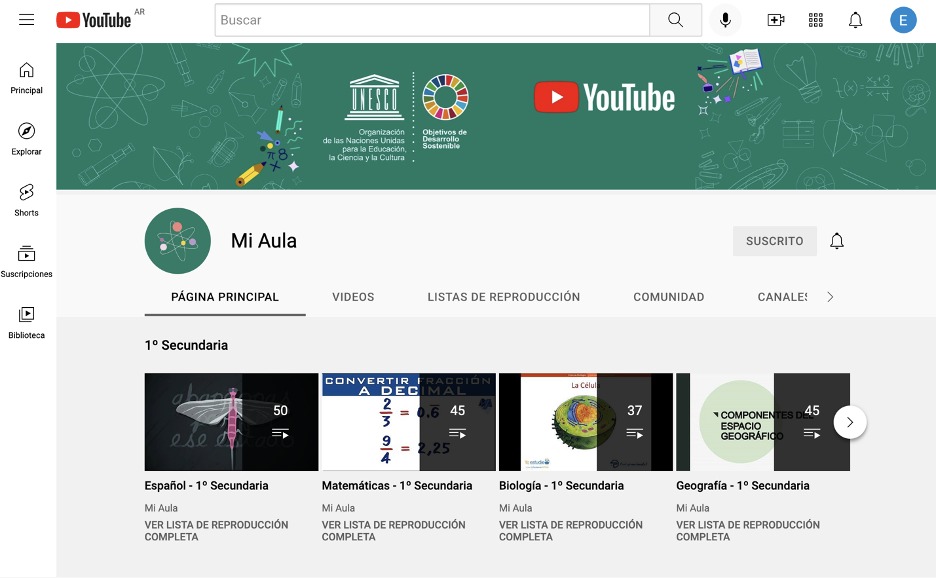The width and height of the screenshot is (936, 578).
Task: Open the account avatar menu
Action: [x=903, y=20]
